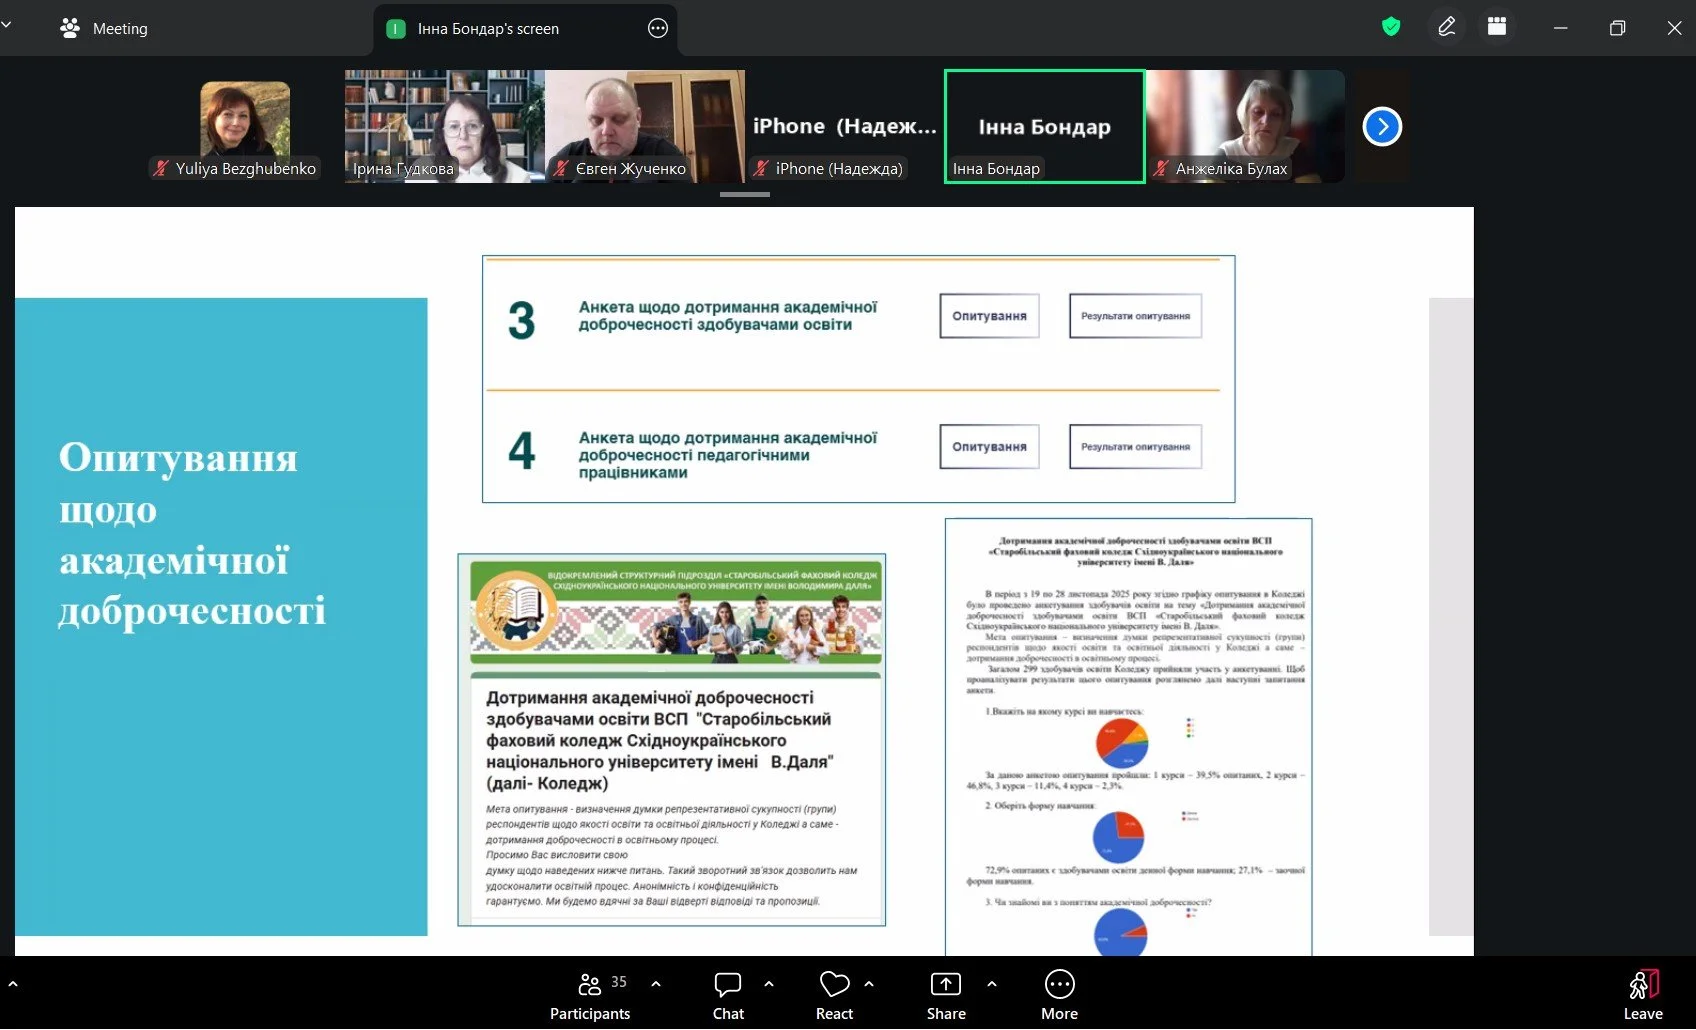Select iPhone (Надежда) participant tile
The height and width of the screenshot is (1030, 1696).
(x=845, y=126)
